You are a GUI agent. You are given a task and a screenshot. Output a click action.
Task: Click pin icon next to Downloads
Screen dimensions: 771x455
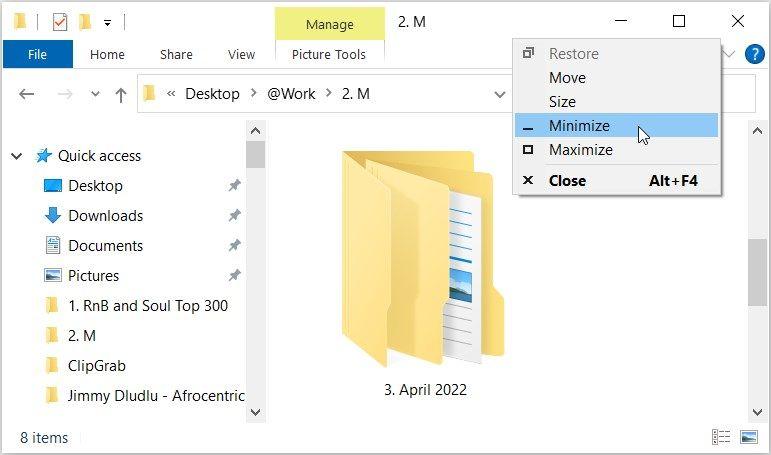click(x=235, y=215)
